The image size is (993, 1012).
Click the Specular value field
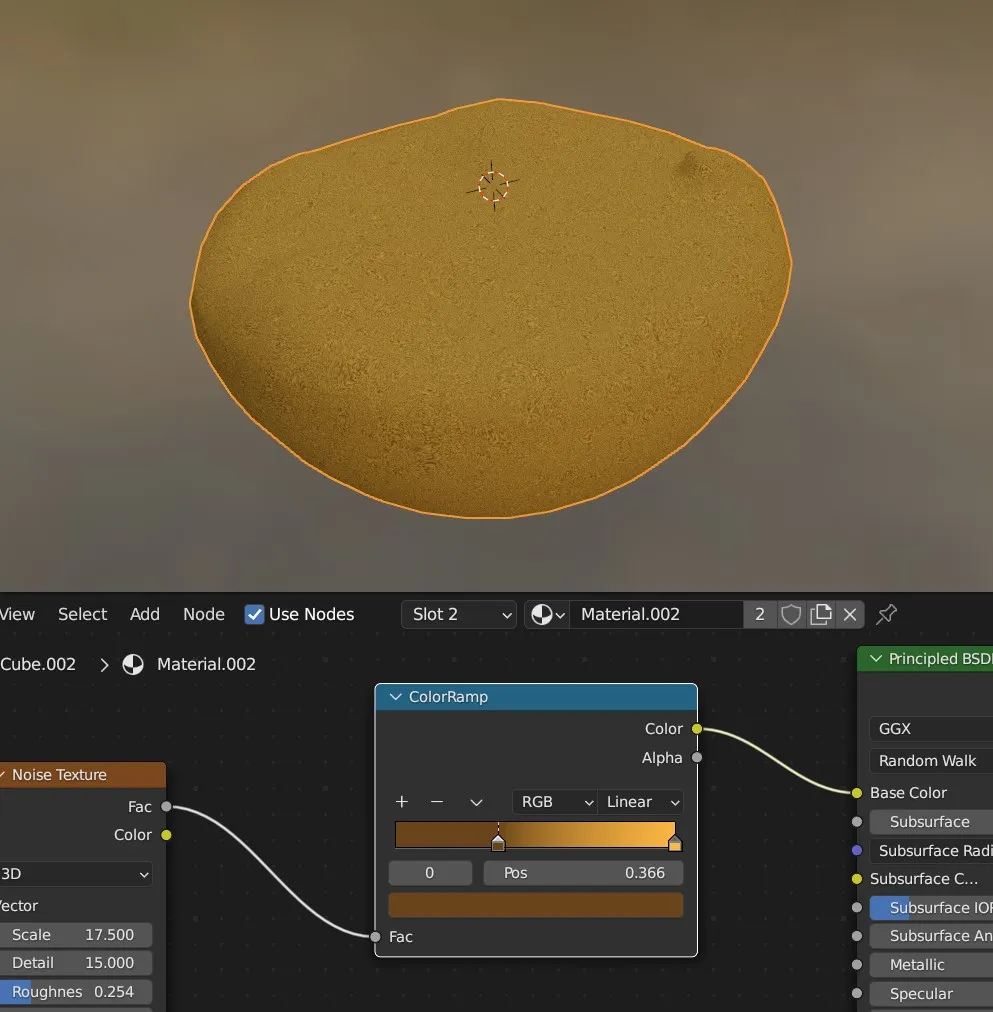click(931, 994)
